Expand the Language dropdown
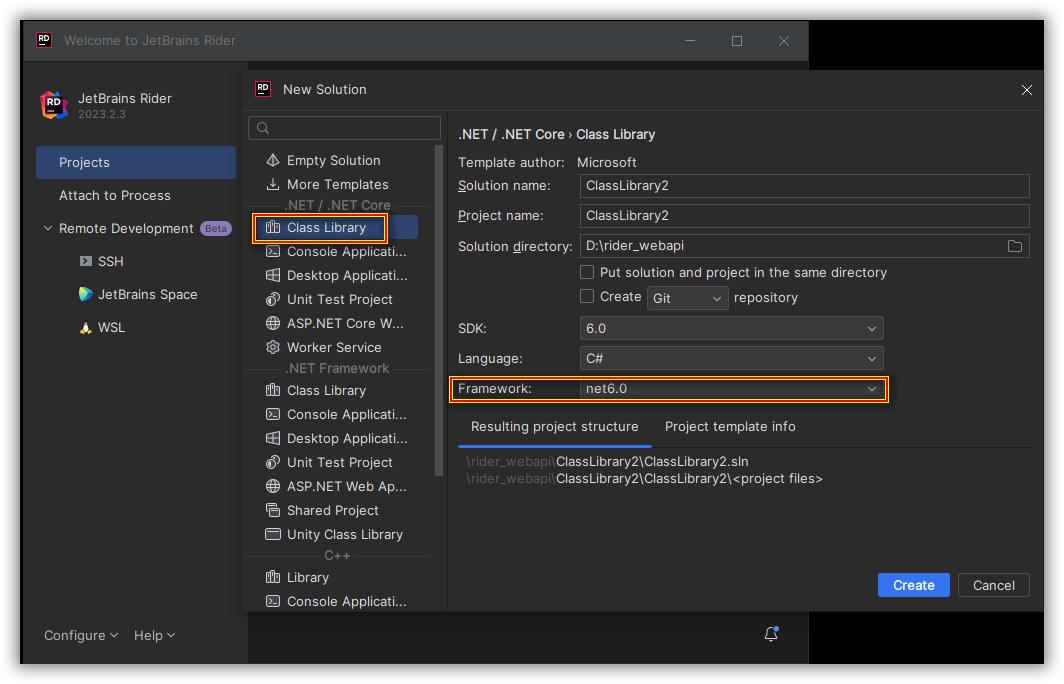The height and width of the screenshot is (684, 1064). 731,358
